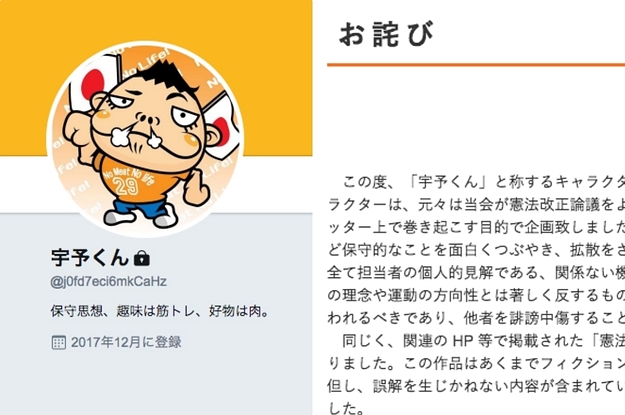Click the character's raised fist in the avatar
625x415 pixels.
80,132
